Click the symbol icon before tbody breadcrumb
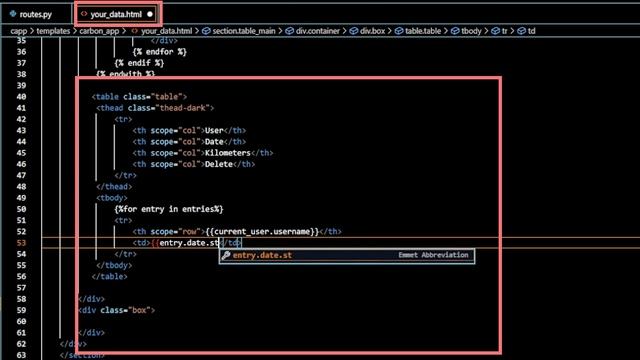This screenshot has width=640, height=360. coord(455,31)
